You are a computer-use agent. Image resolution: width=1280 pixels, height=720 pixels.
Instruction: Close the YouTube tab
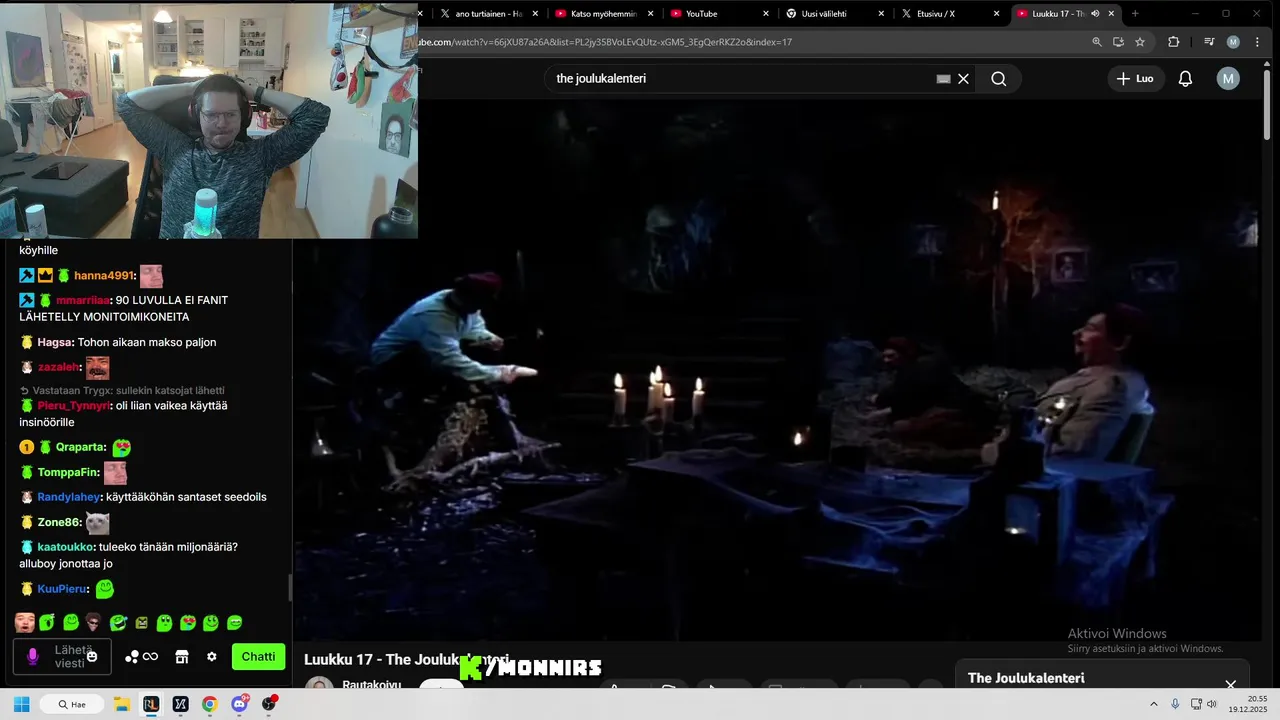pyautogui.click(x=766, y=14)
